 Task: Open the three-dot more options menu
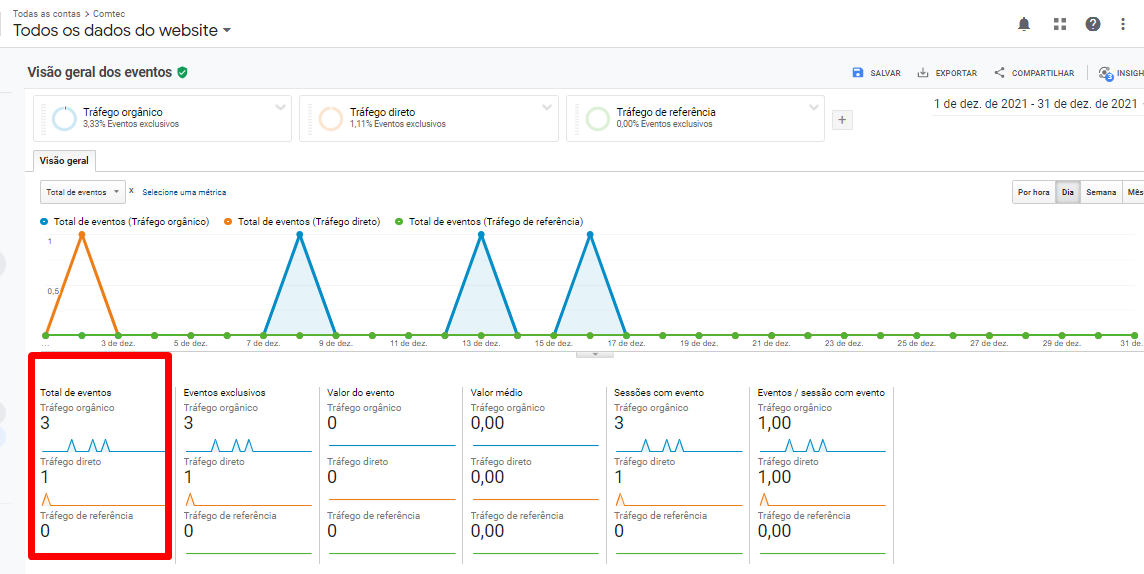coord(1124,24)
